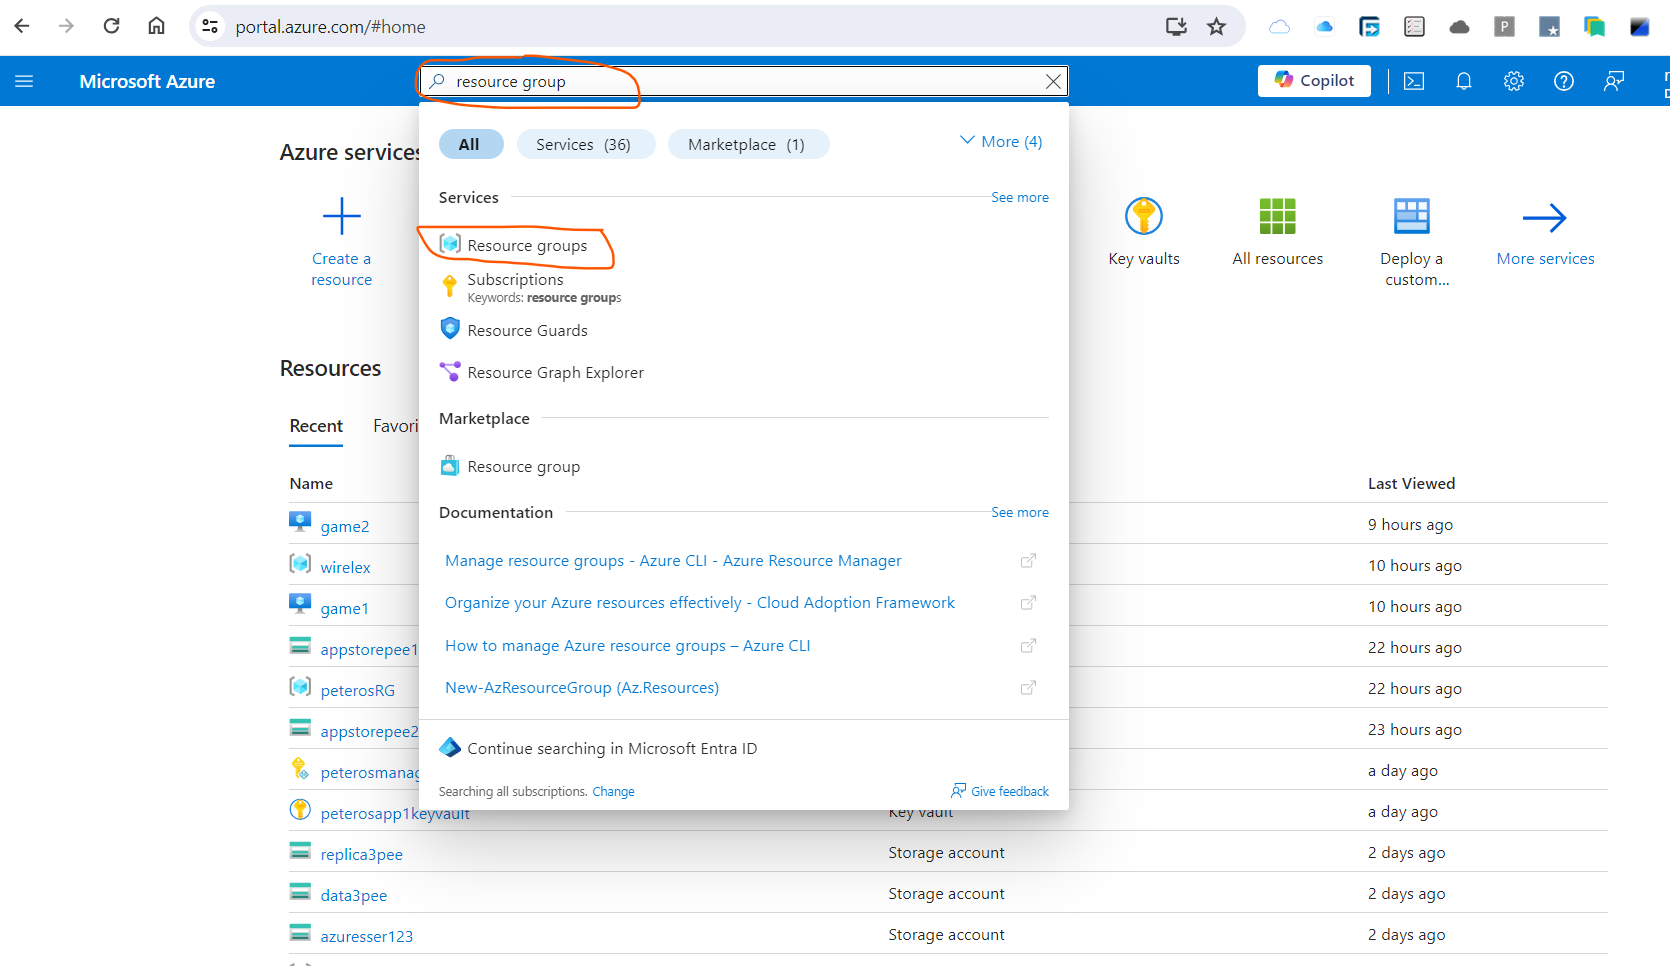Open Organize your Azure resources effectively doc

[700, 603]
